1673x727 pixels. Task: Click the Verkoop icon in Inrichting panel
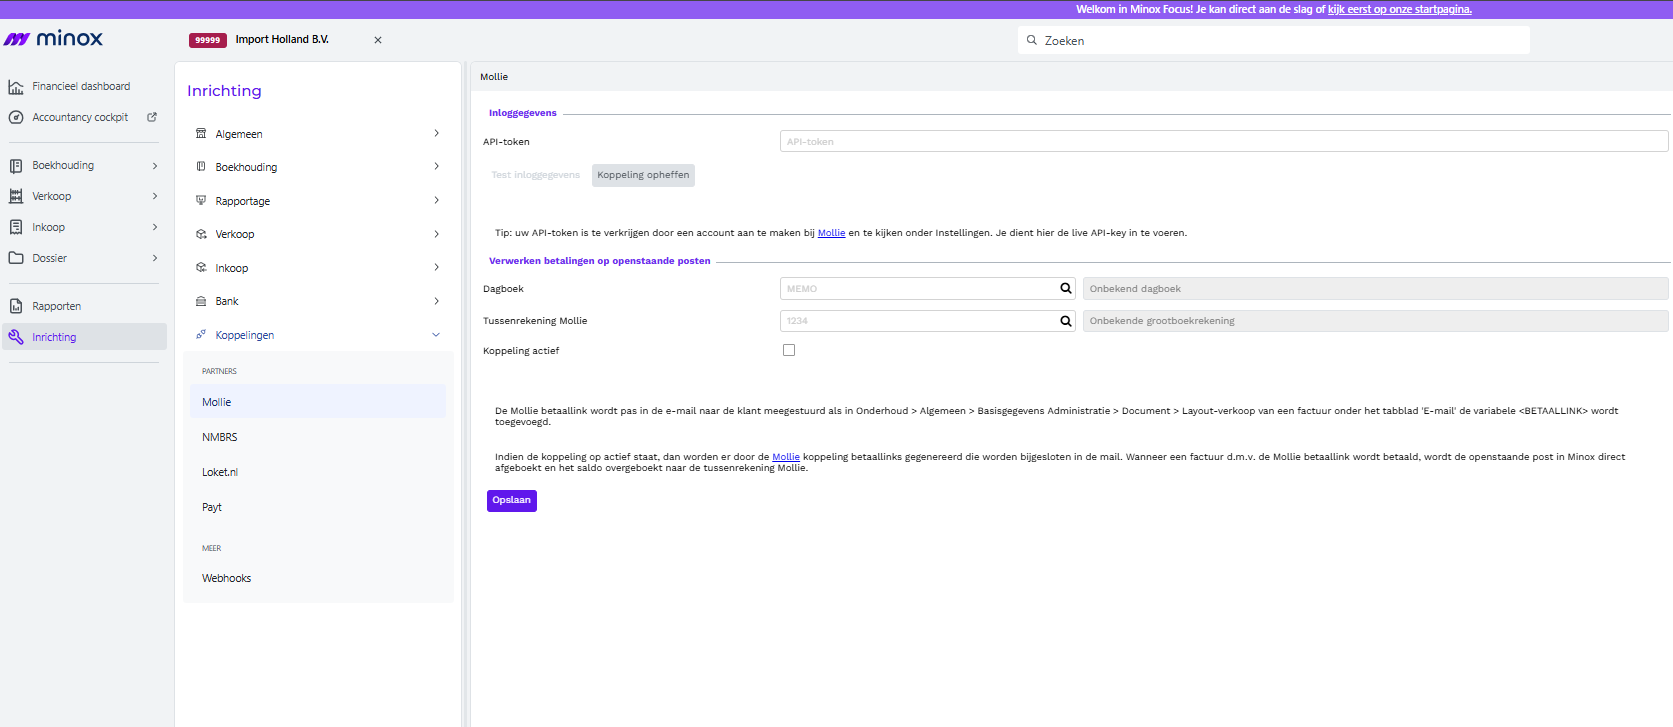pyautogui.click(x=201, y=234)
